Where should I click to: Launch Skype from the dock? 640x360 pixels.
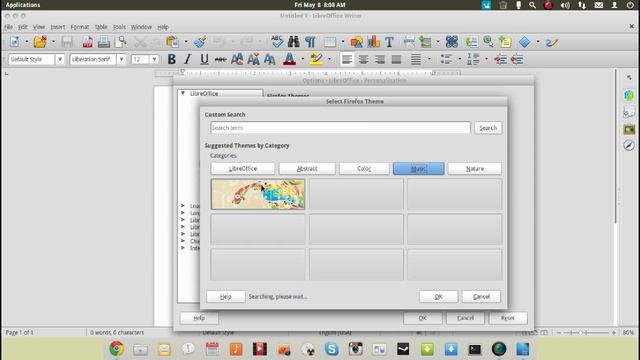[331, 349]
